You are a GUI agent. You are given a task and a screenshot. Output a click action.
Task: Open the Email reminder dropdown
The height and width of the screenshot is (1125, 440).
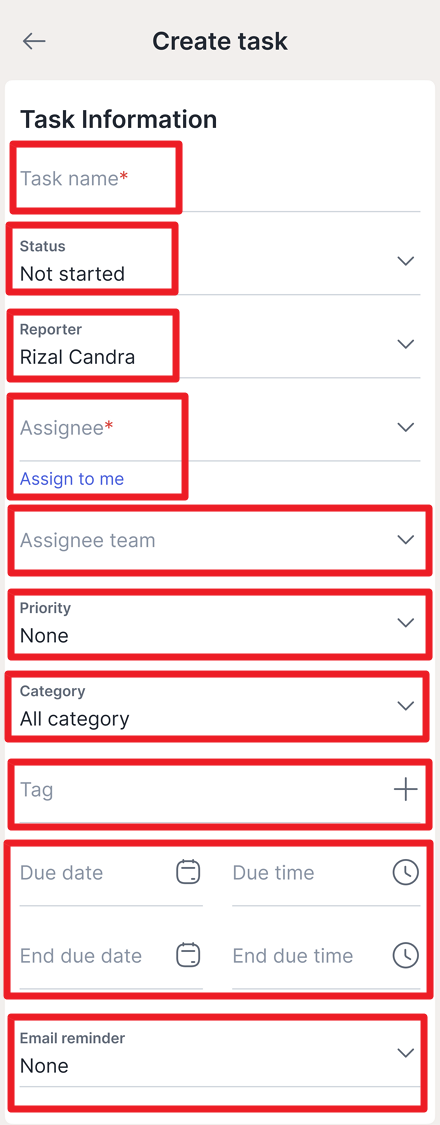click(220, 1054)
